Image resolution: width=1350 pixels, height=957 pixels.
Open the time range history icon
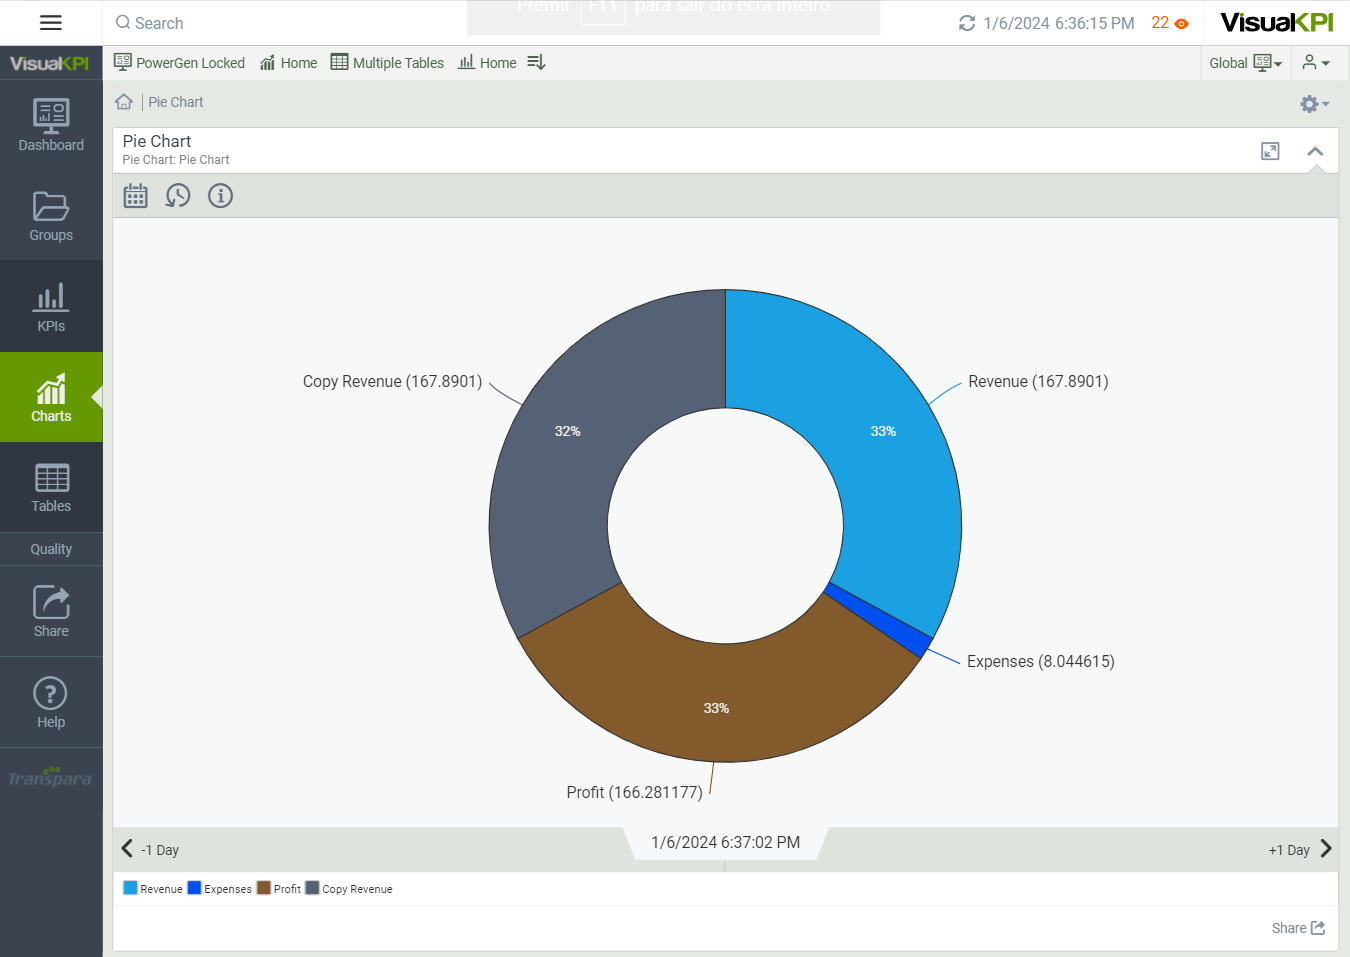(x=178, y=196)
